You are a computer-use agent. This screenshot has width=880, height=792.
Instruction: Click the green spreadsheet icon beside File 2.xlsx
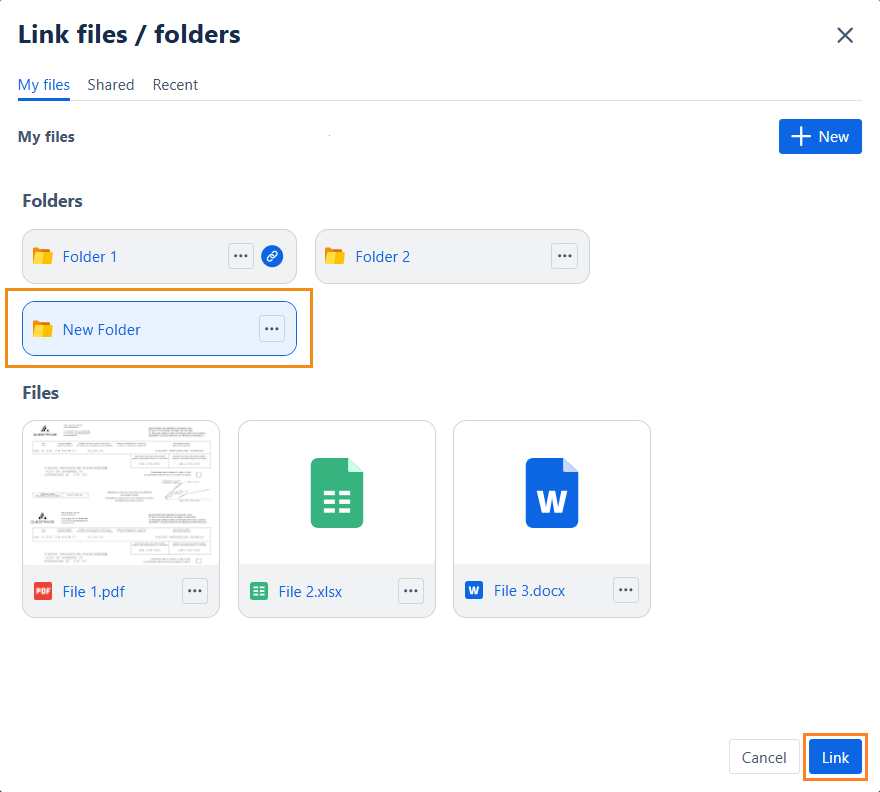tap(259, 591)
